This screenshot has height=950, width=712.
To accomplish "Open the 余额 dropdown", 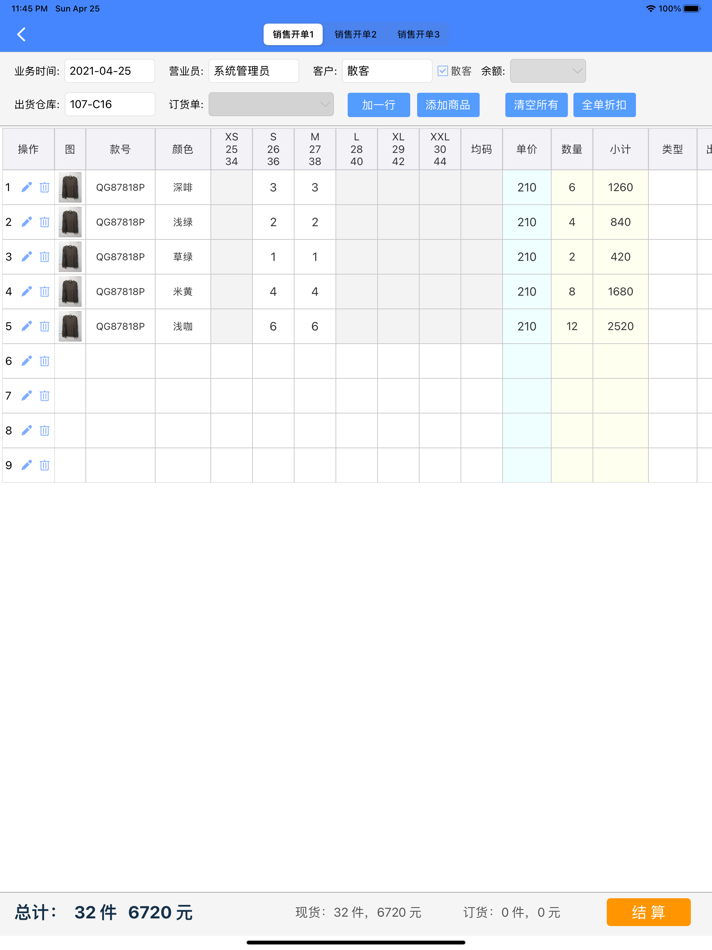I will coord(548,71).
